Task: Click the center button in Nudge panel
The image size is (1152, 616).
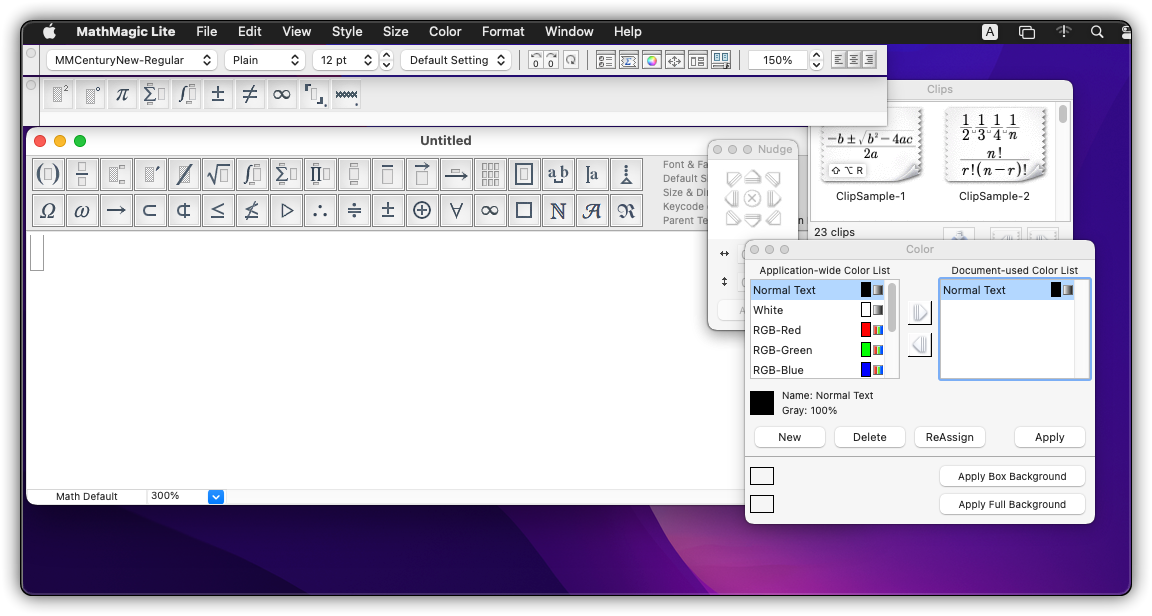Action: (752, 198)
